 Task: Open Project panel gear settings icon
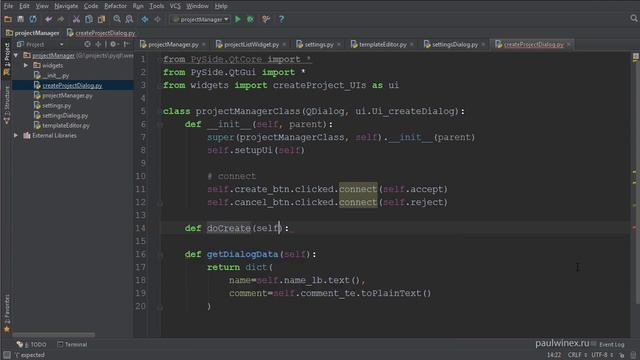[113, 44]
